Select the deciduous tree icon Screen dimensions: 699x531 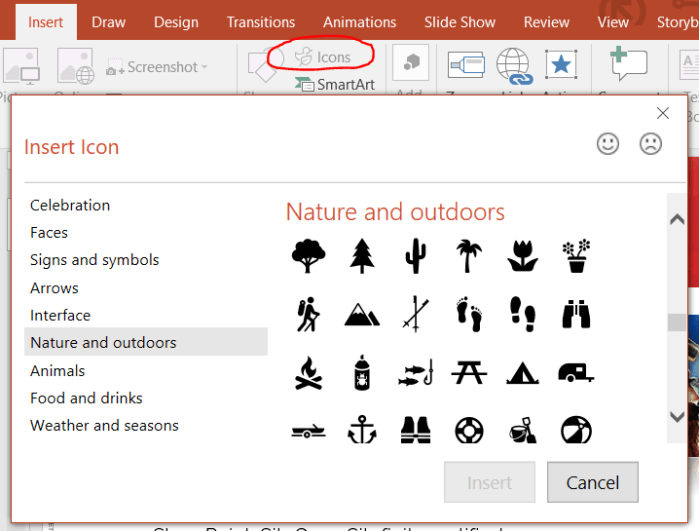(308, 255)
